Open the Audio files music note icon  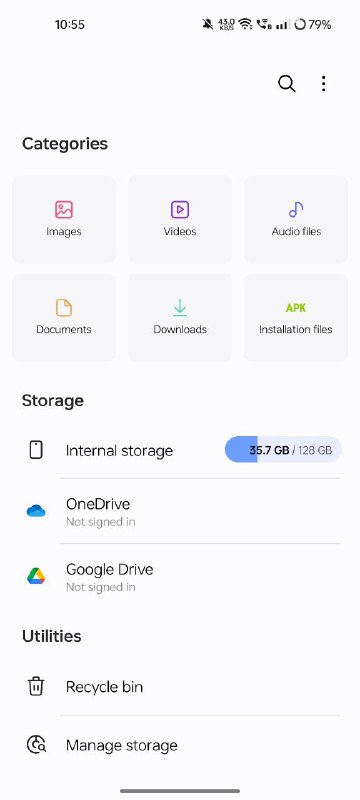coord(296,209)
